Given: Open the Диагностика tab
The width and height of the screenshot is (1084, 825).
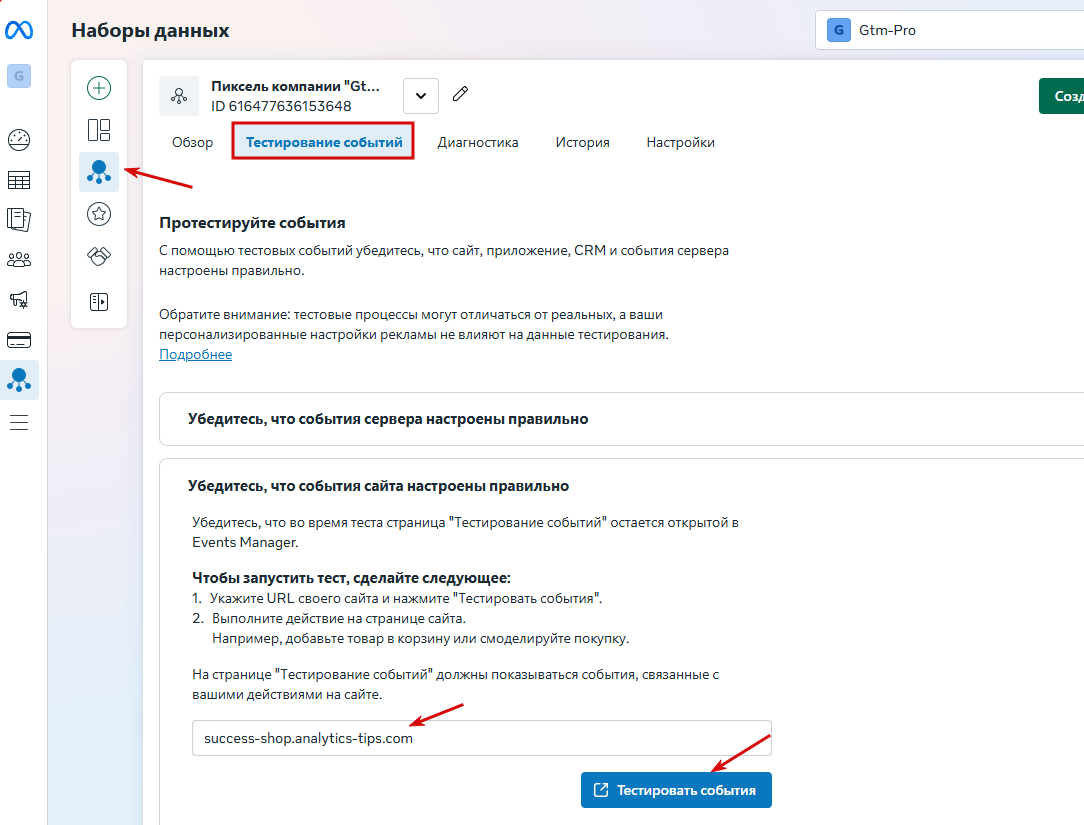Looking at the screenshot, I should pyautogui.click(x=478, y=142).
